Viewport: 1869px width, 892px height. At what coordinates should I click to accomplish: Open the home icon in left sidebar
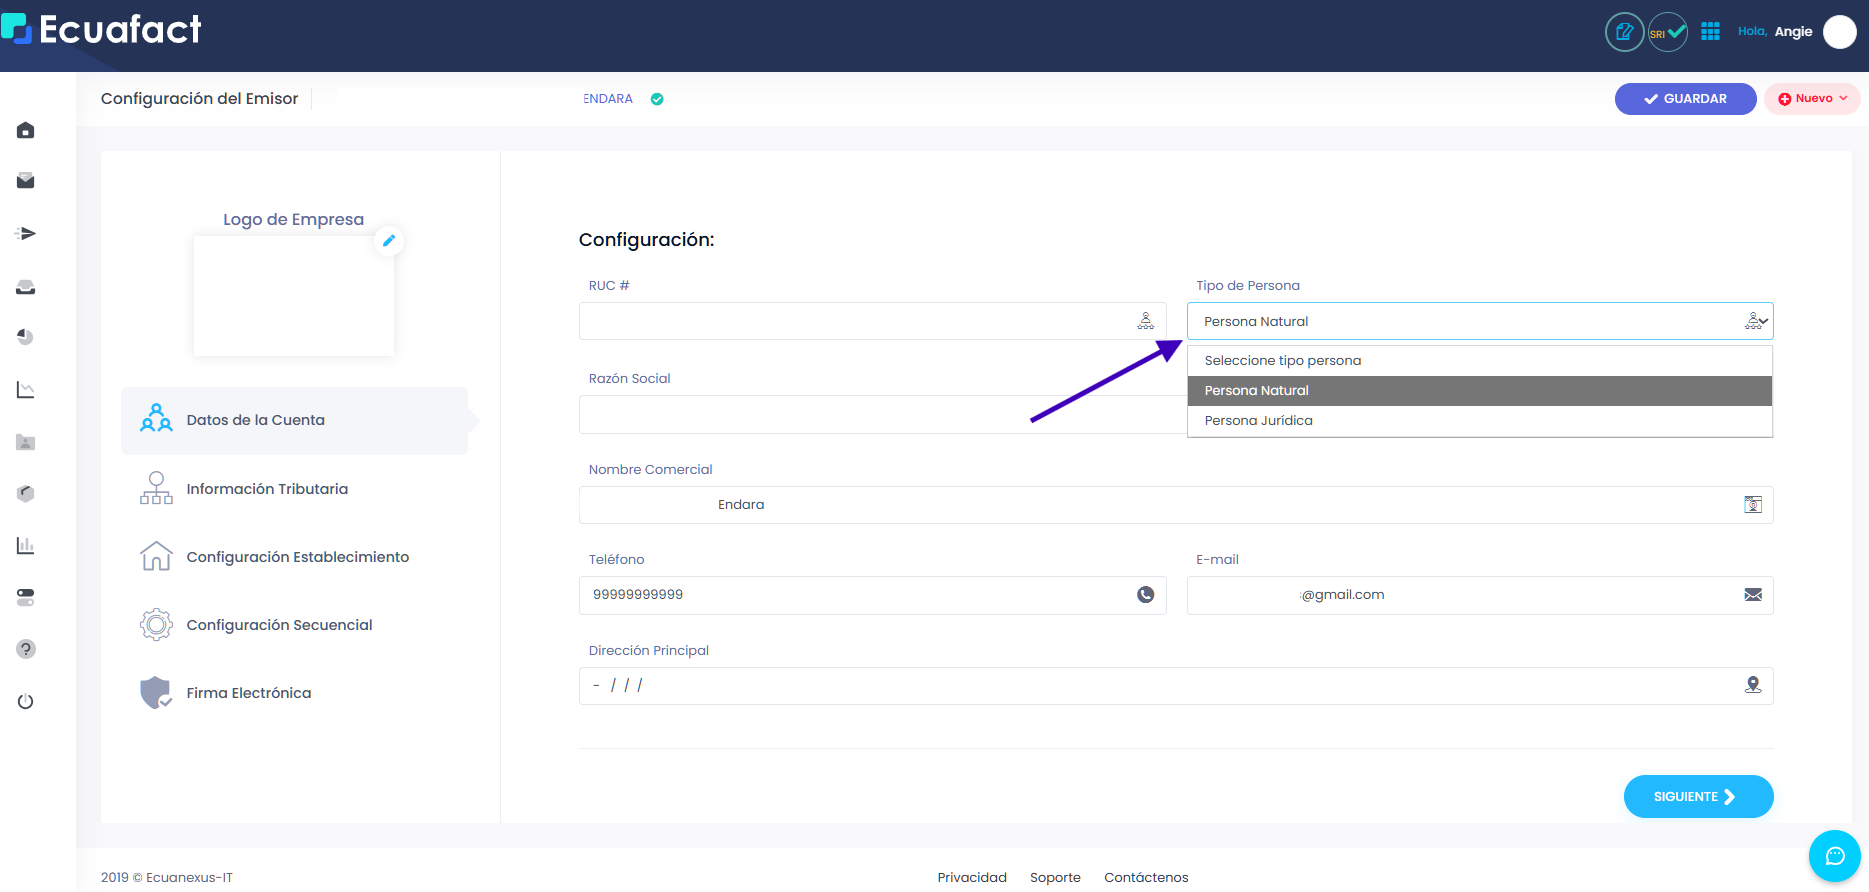coord(26,130)
